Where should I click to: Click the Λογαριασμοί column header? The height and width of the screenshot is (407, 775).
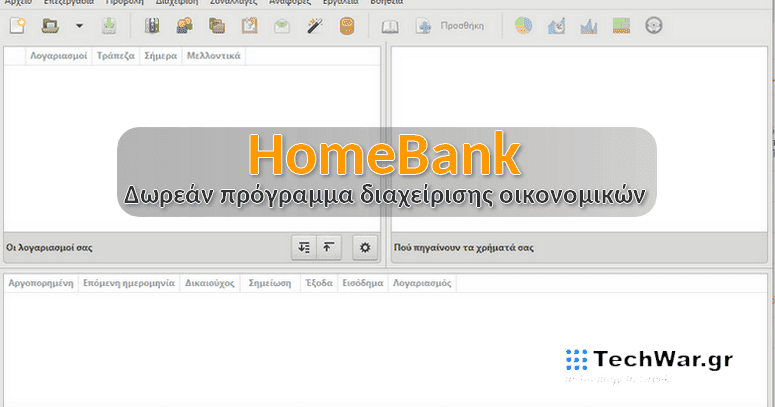click(59, 56)
